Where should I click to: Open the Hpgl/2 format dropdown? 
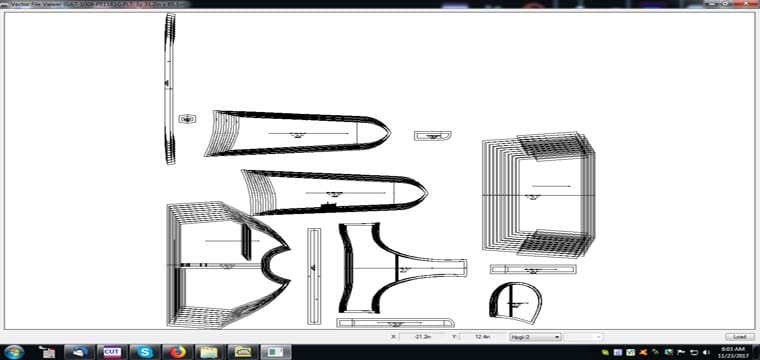tap(535, 337)
